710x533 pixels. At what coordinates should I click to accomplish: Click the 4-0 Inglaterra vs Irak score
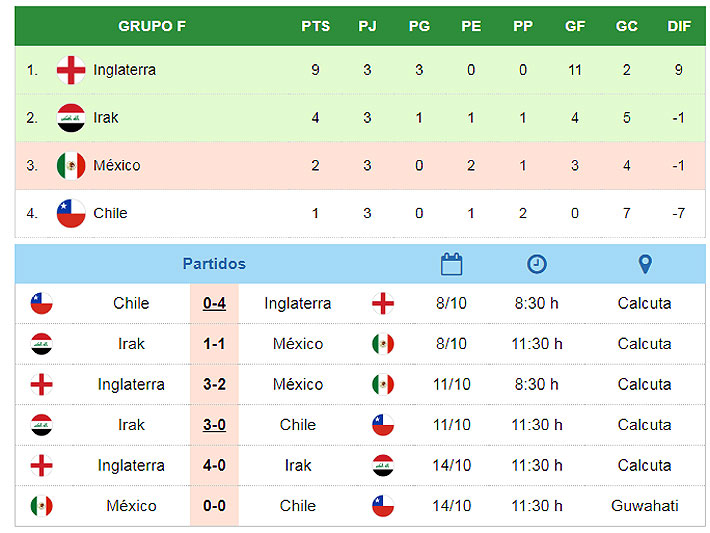click(x=214, y=466)
